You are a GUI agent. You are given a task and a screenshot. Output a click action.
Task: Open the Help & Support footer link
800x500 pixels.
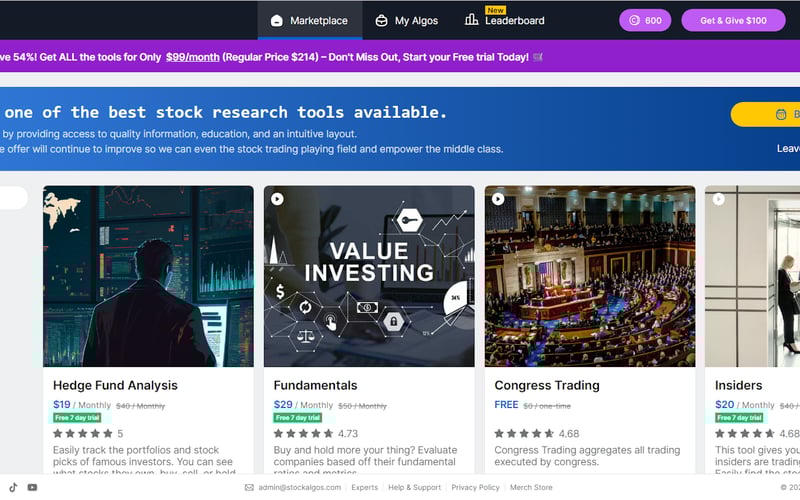point(414,487)
